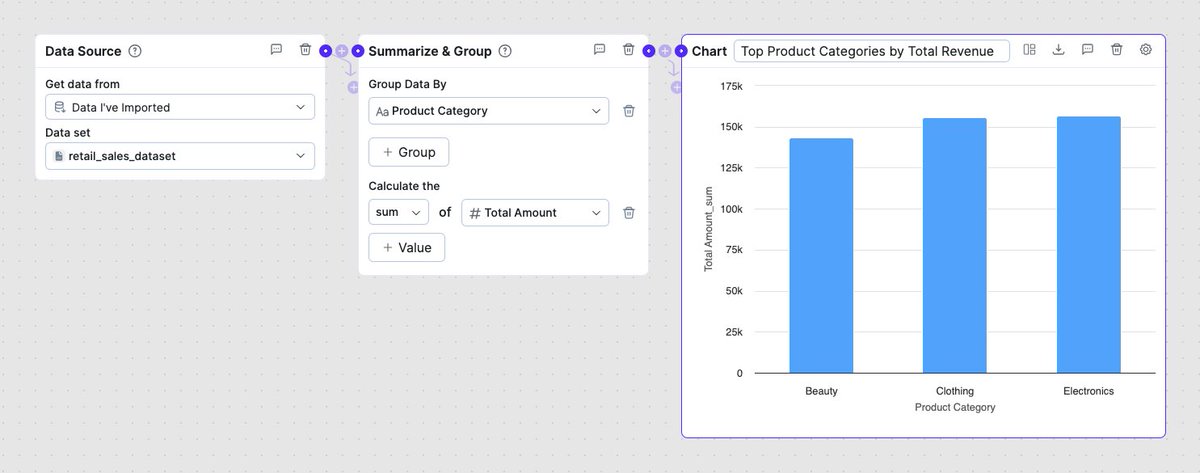
Task: Open the retail_sales_dataset data set dropdown
Action: 180,156
